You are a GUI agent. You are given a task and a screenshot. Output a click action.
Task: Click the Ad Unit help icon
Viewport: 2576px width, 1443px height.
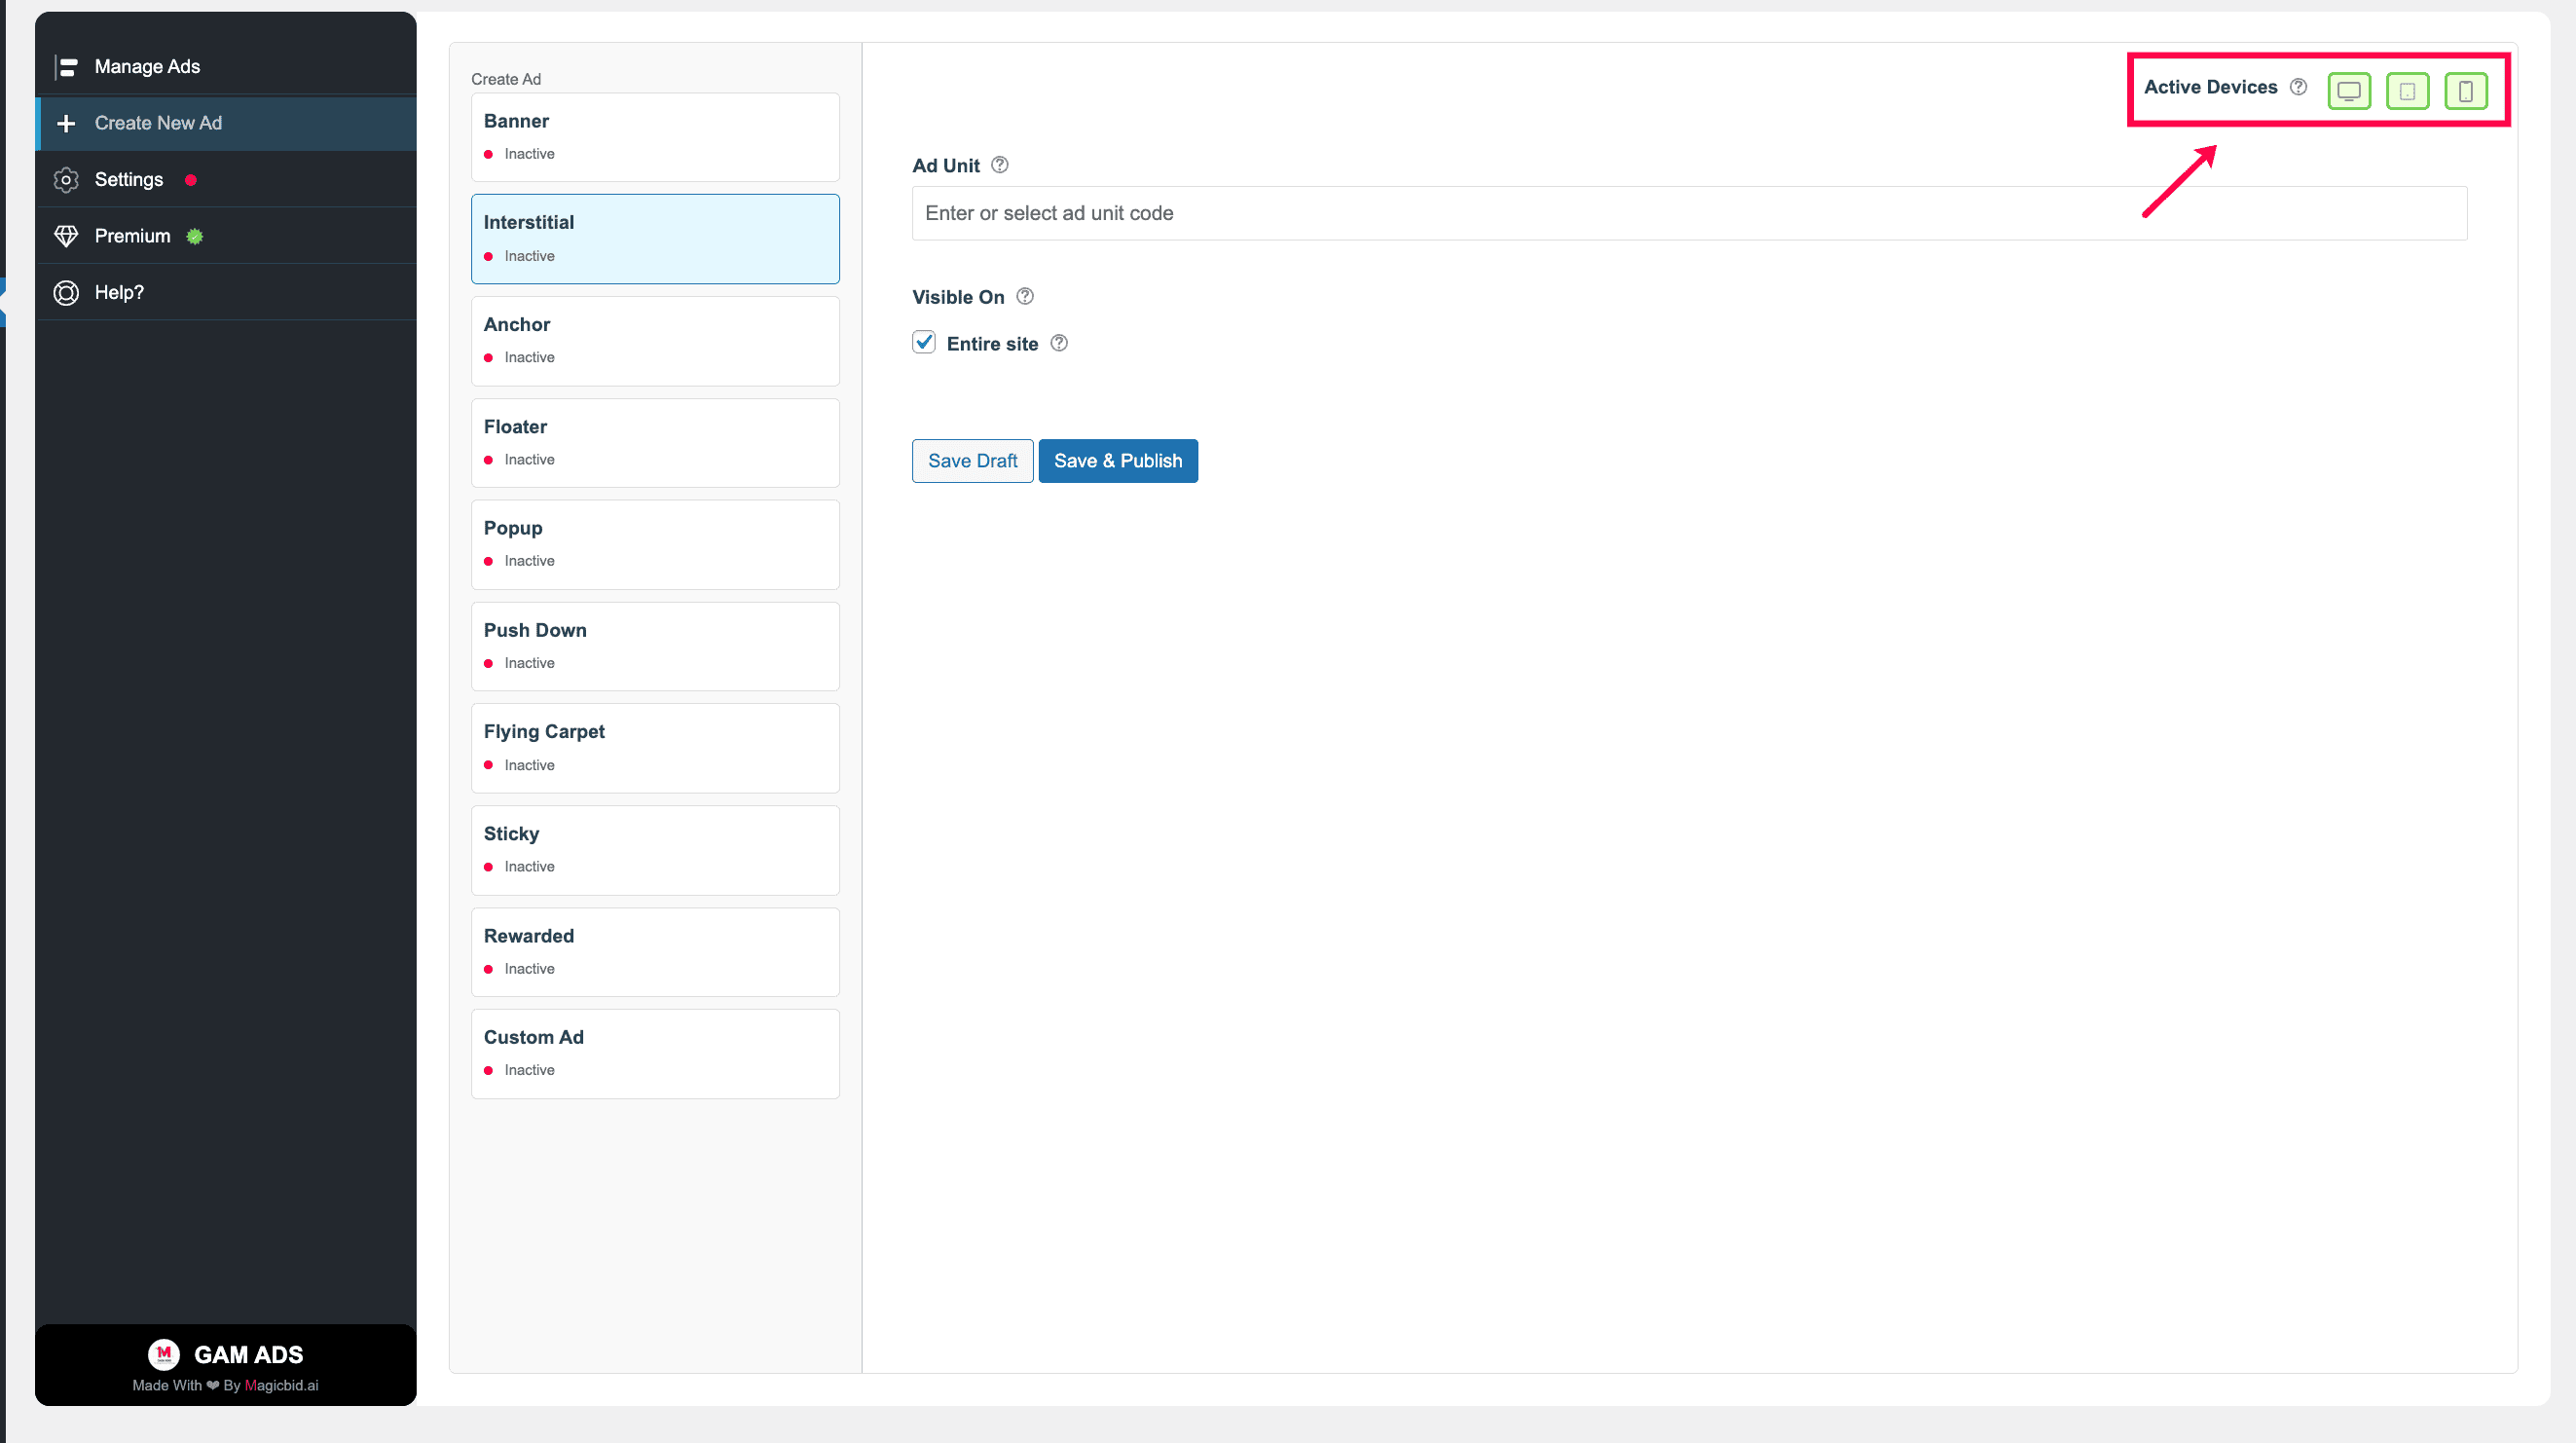[999, 165]
